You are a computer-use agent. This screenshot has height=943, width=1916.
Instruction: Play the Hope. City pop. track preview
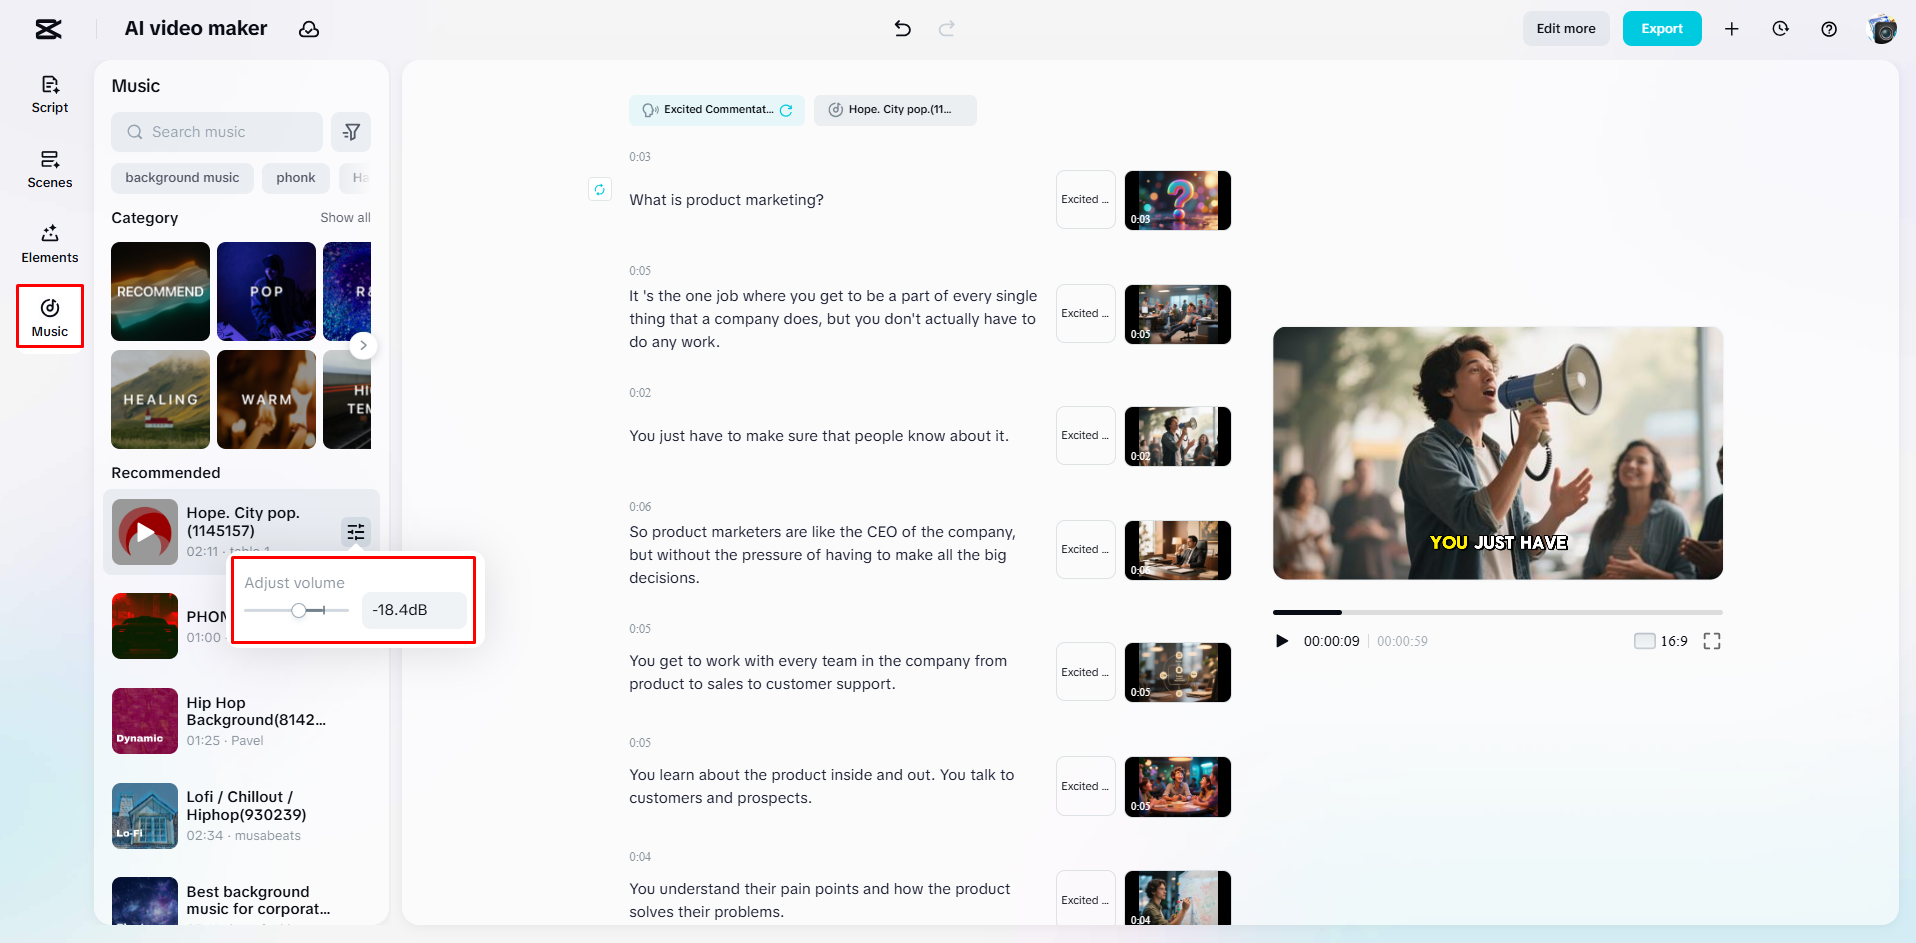[145, 532]
